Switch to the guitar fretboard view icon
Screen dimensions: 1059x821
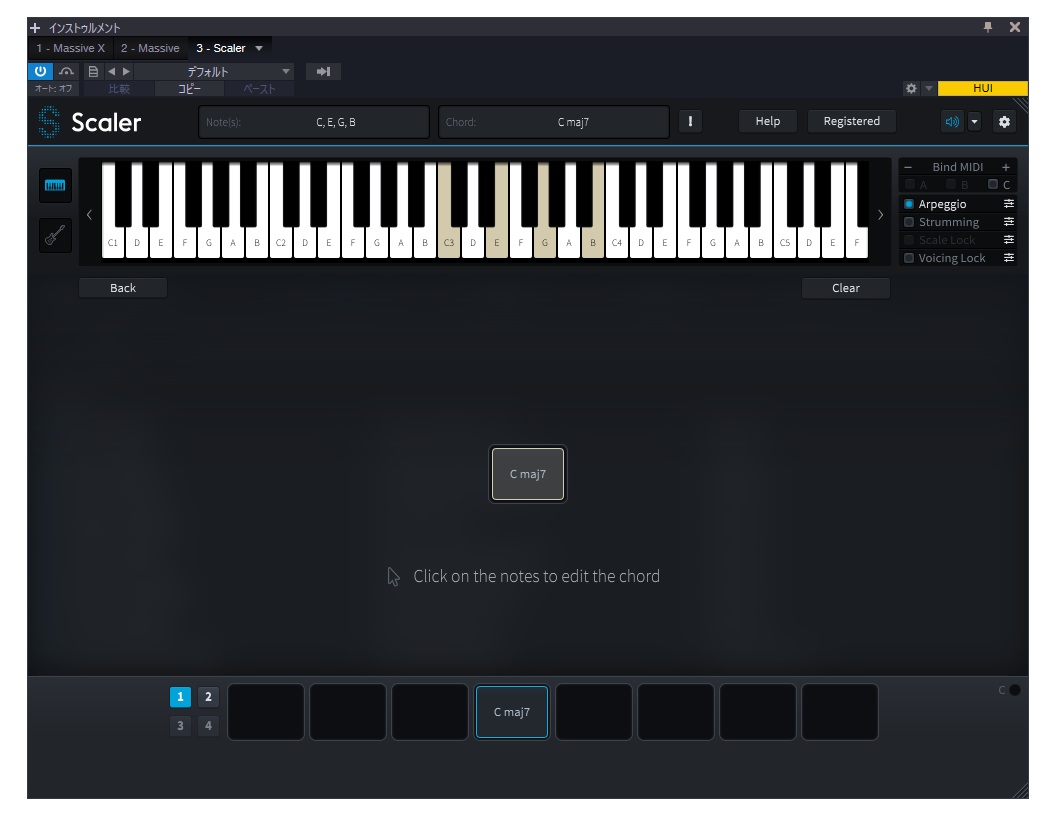[x=55, y=236]
